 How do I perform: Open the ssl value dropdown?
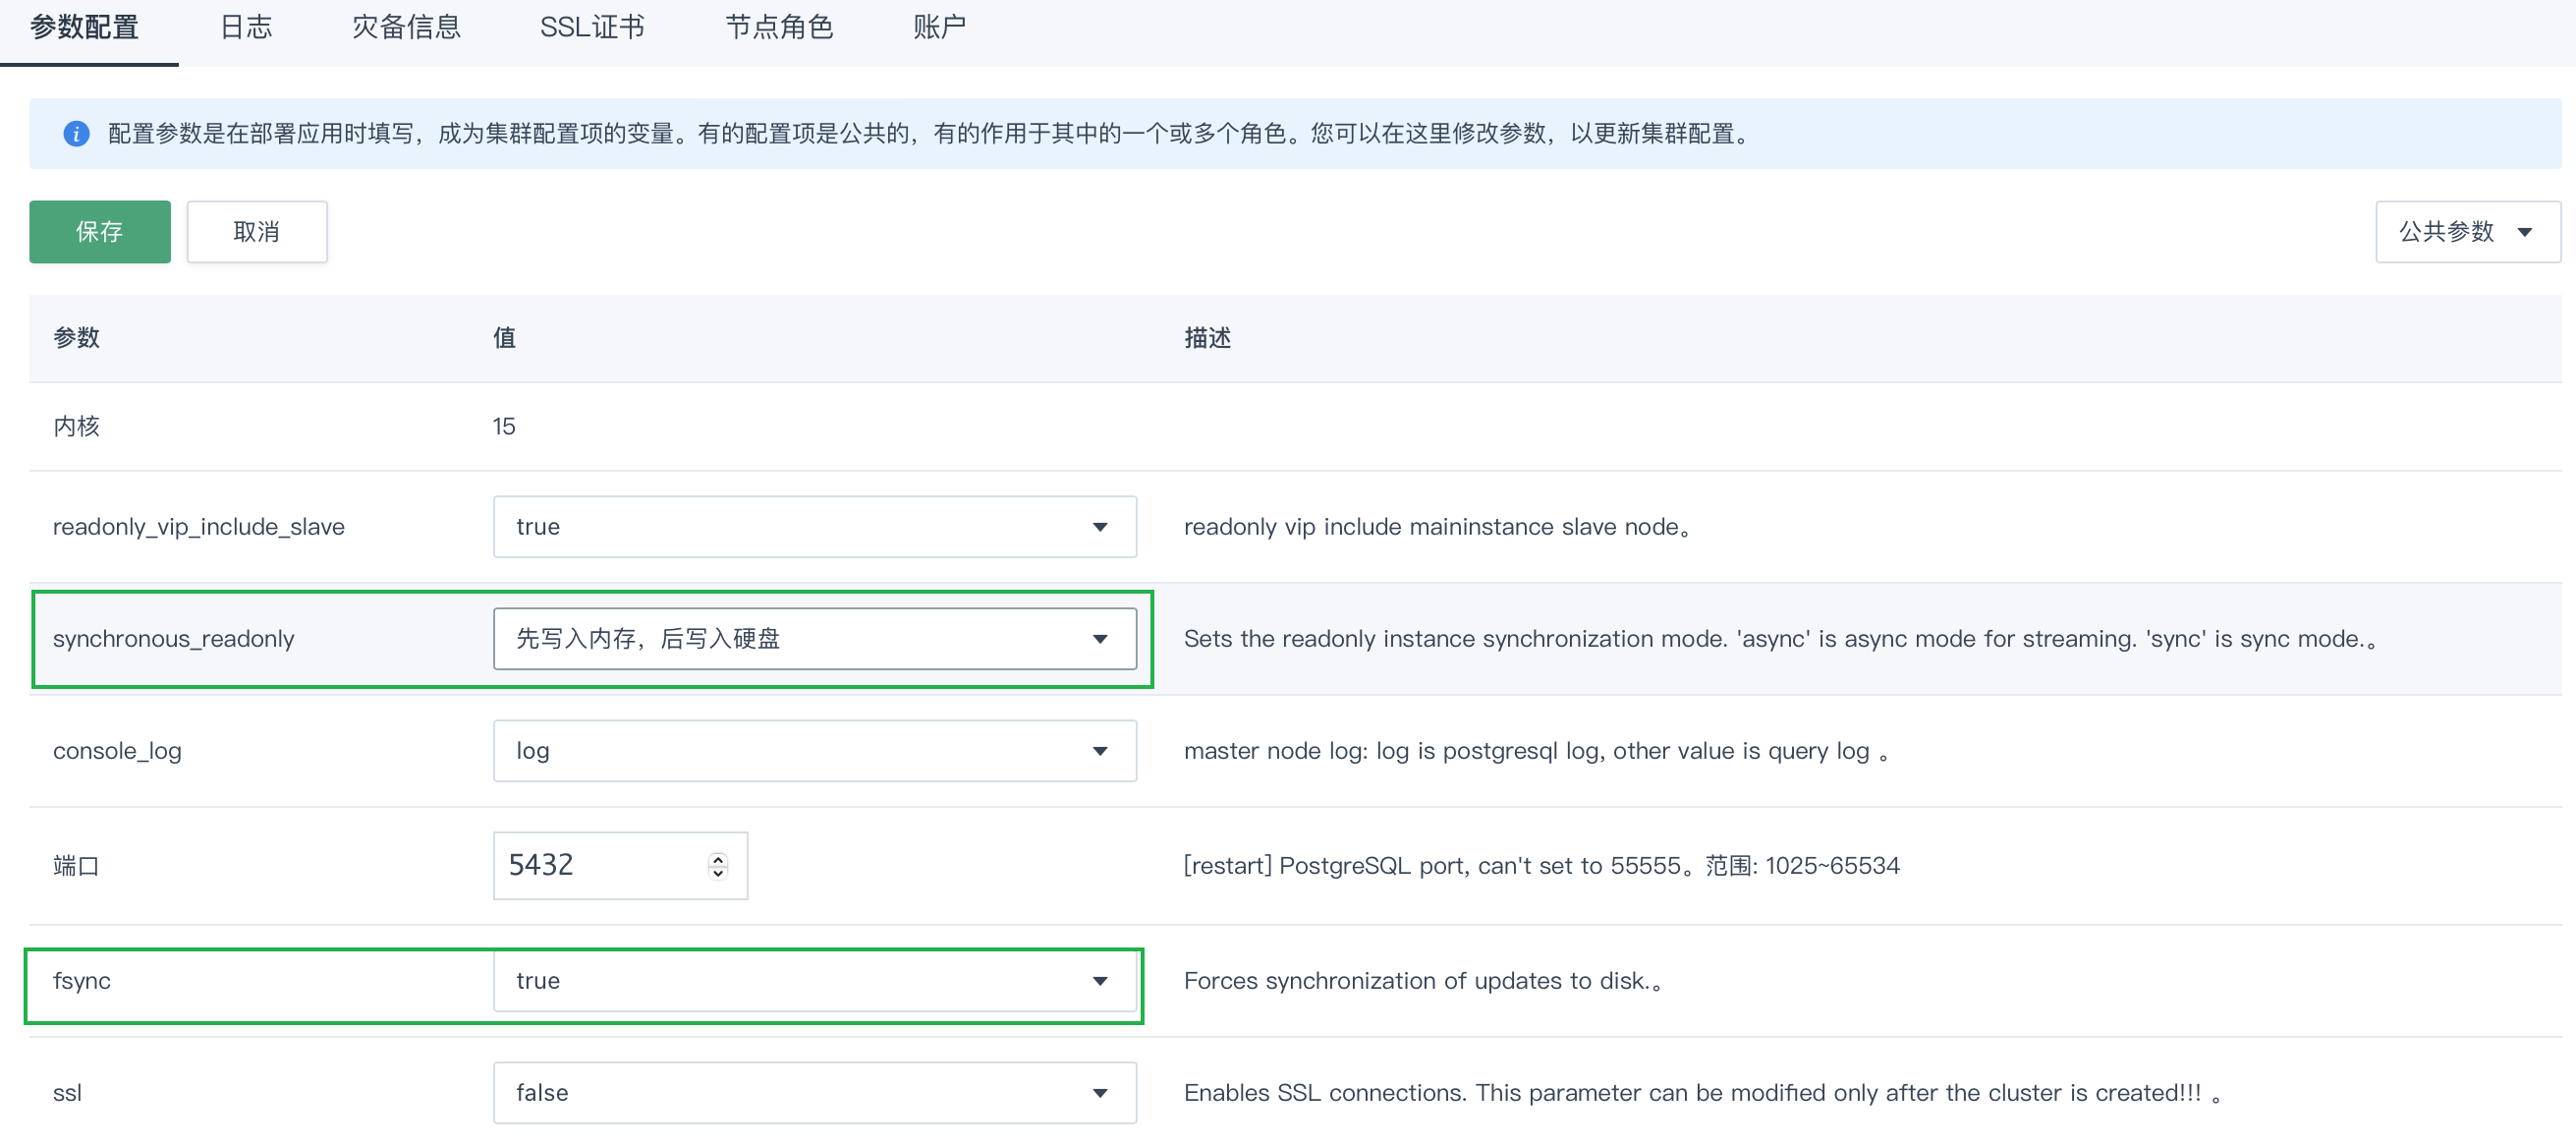click(x=814, y=1093)
